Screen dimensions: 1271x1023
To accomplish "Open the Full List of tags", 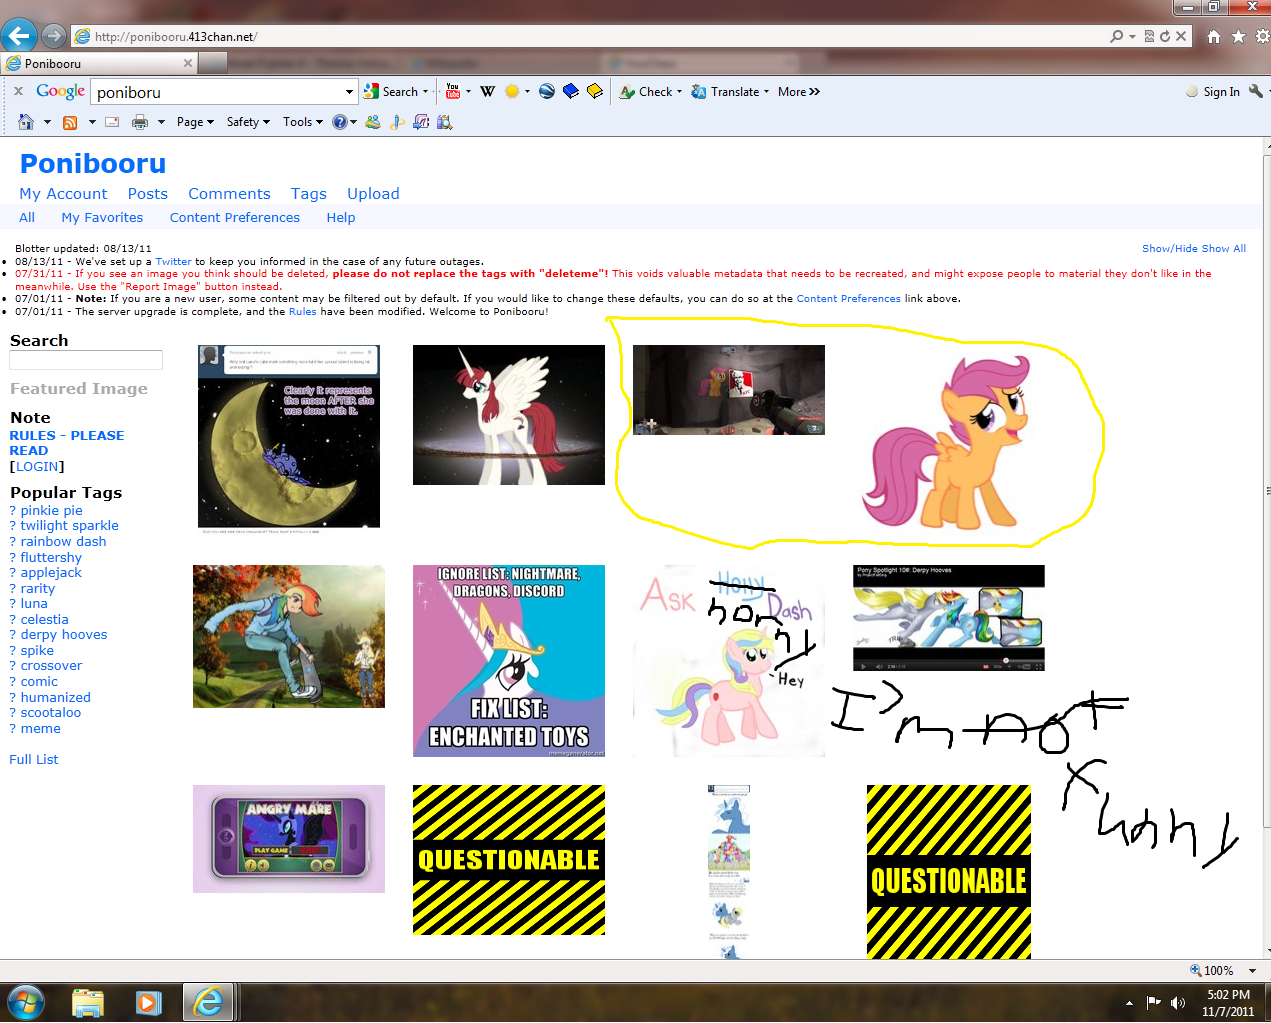I will tap(34, 760).
